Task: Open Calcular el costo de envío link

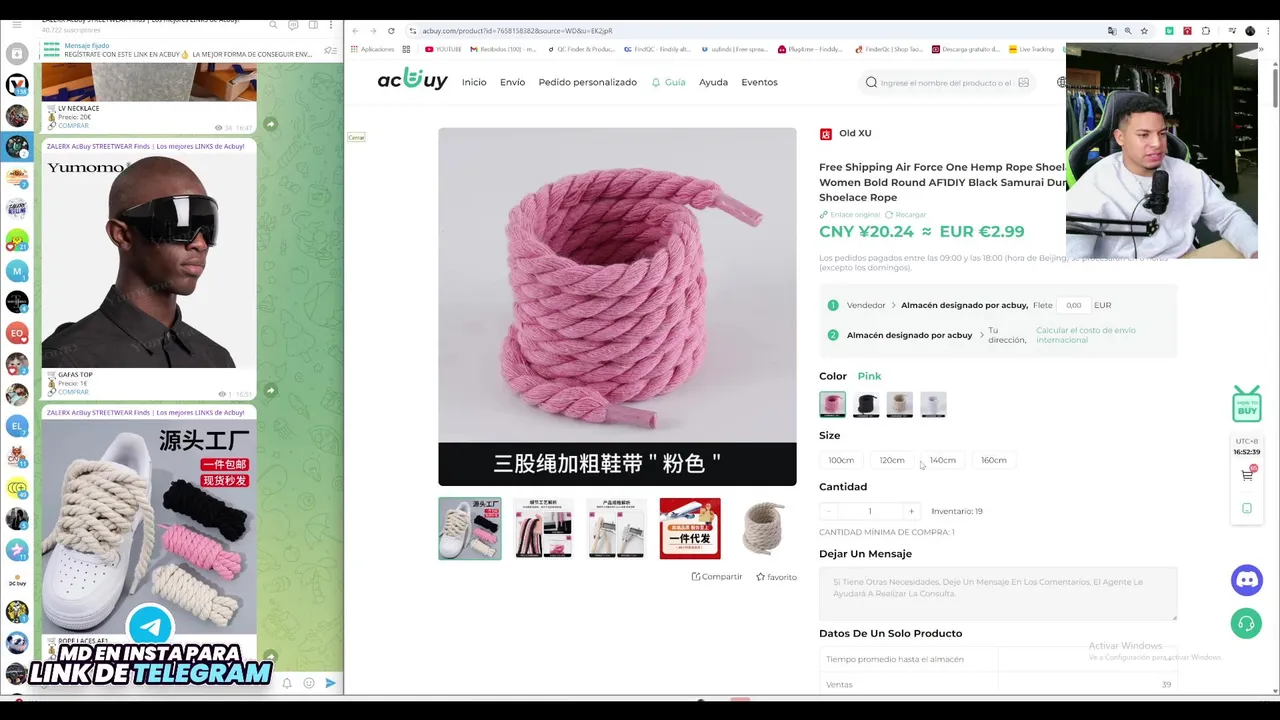Action: tap(1085, 335)
